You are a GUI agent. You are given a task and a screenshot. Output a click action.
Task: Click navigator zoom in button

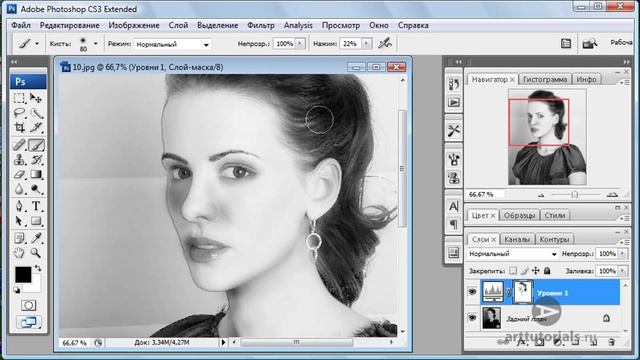[612, 195]
